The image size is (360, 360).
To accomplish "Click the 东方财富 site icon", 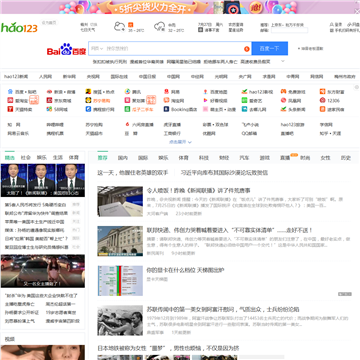I will (x=322, y=91).
